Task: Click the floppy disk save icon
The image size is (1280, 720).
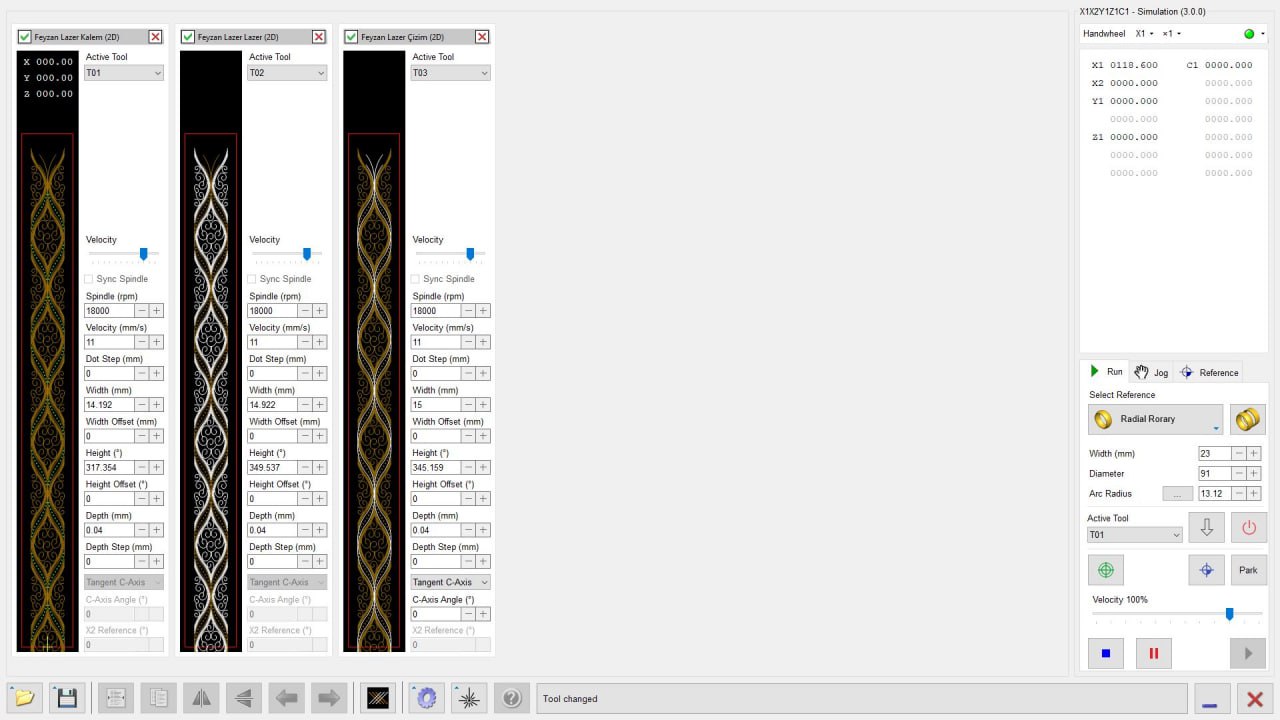Action: (67, 698)
